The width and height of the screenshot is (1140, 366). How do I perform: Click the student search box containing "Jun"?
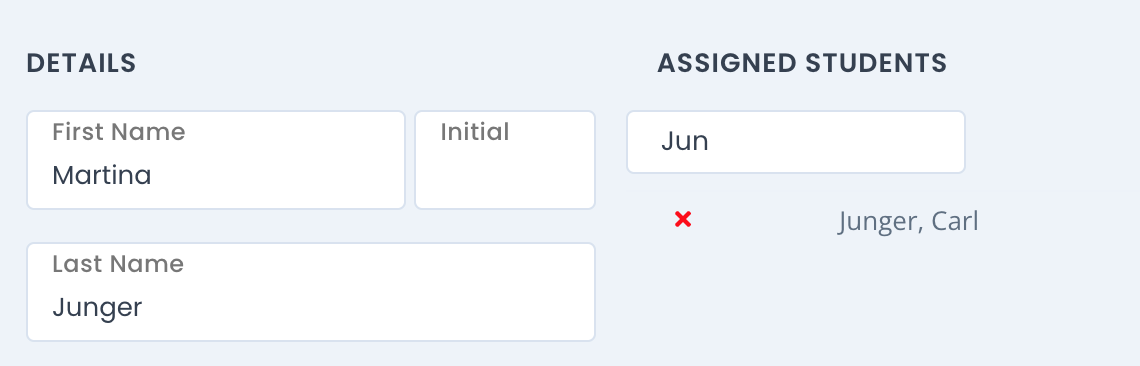(796, 142)
